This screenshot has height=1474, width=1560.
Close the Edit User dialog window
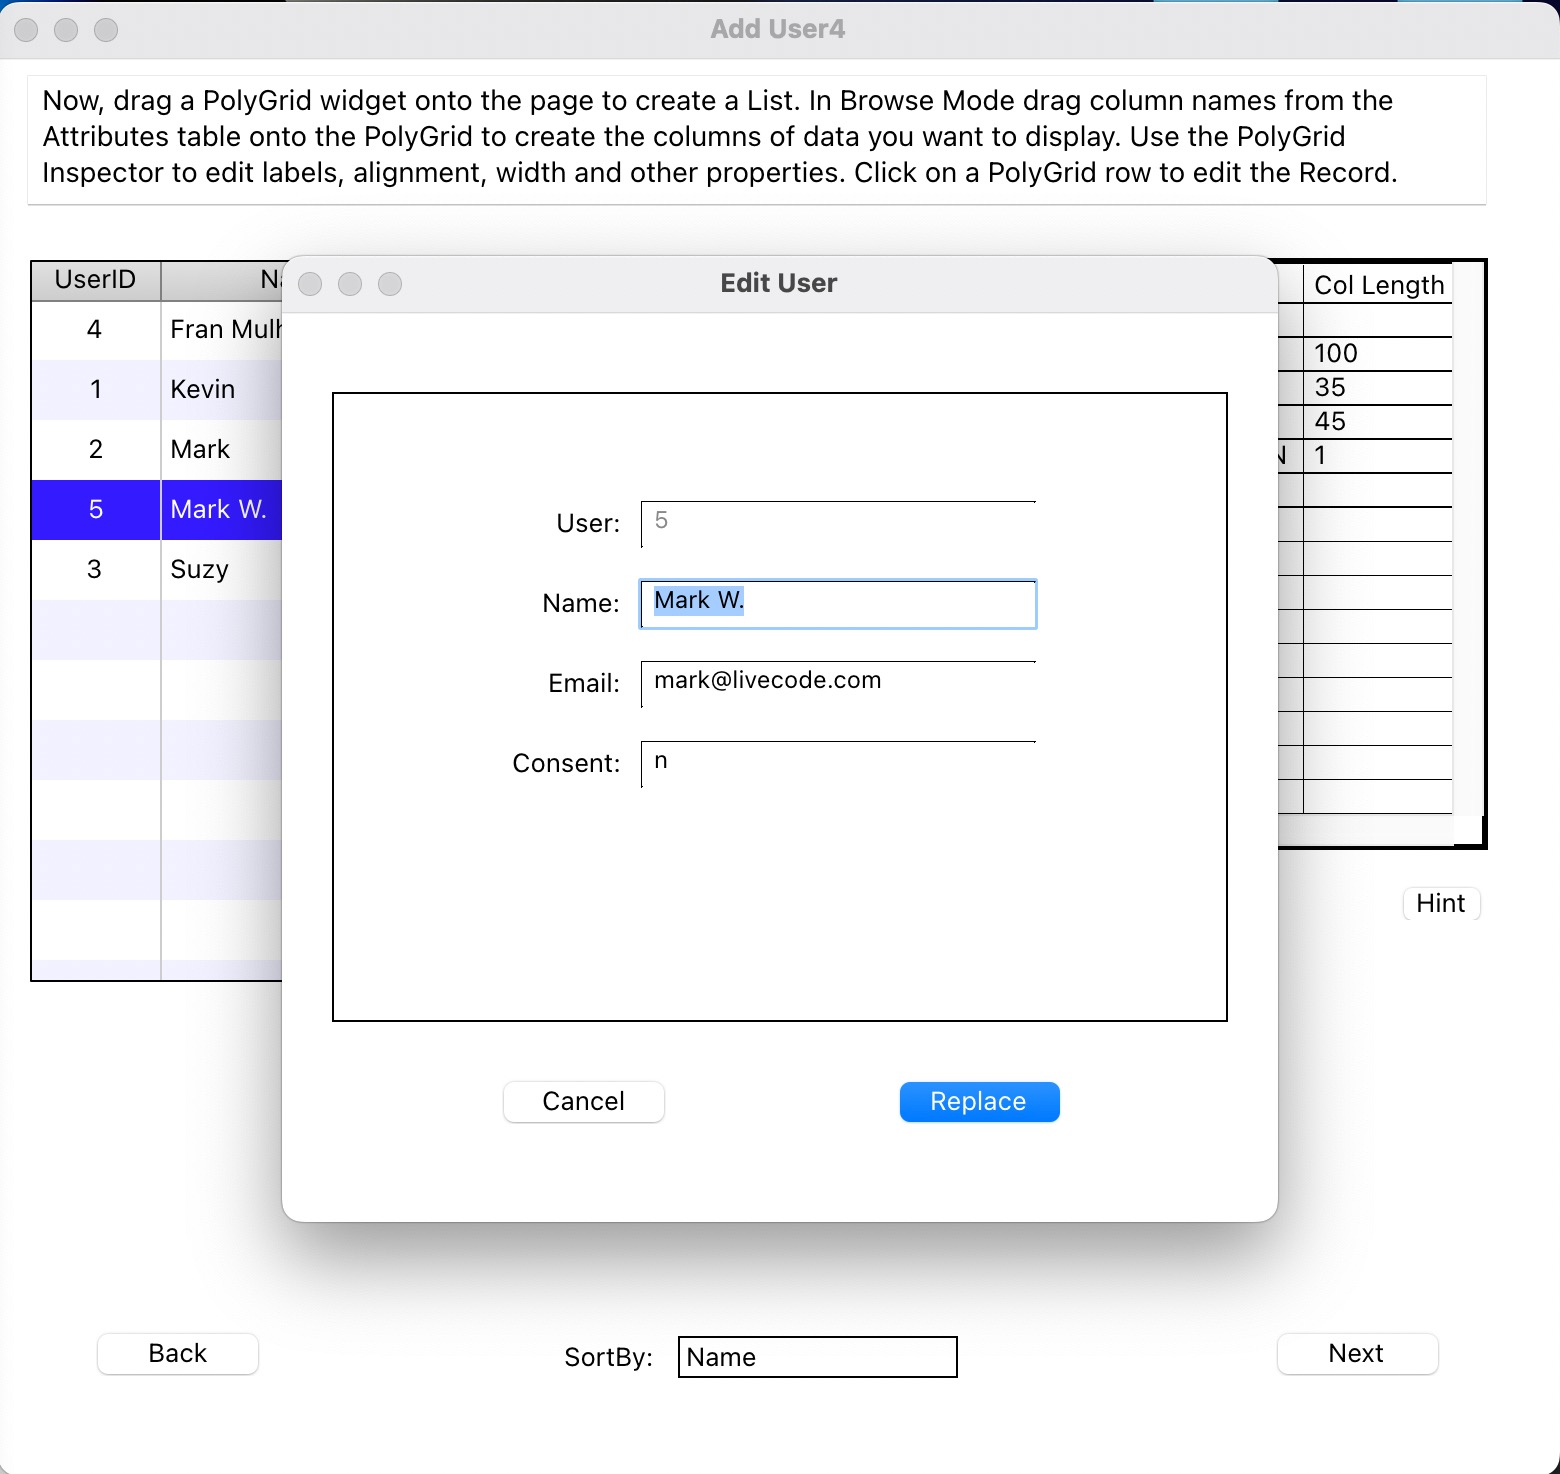(310, 284)
